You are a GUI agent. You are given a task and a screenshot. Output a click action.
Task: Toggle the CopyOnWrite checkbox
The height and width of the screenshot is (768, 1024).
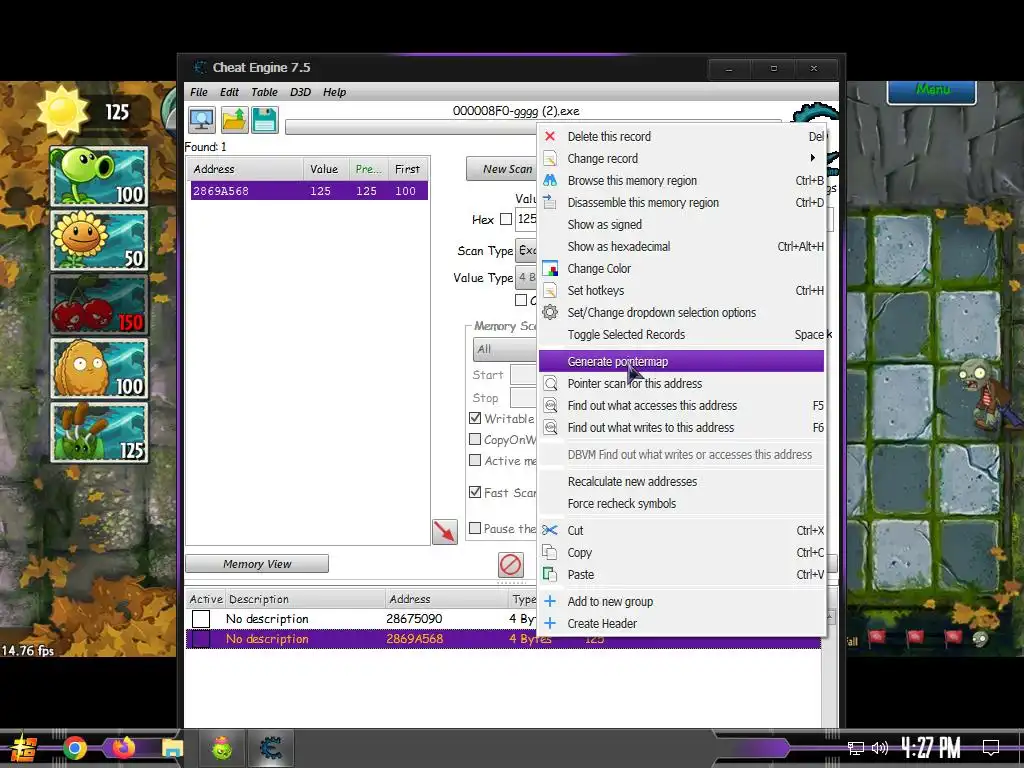tap(475, 439)
